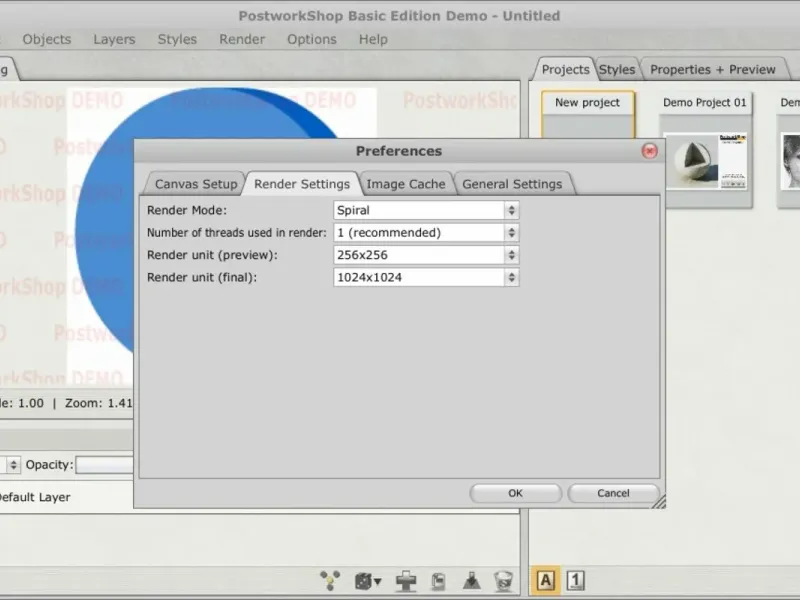This screenshot has height=600, width=800.
Task: Close the Preferences dialog with red button
Action: (649, 151)
